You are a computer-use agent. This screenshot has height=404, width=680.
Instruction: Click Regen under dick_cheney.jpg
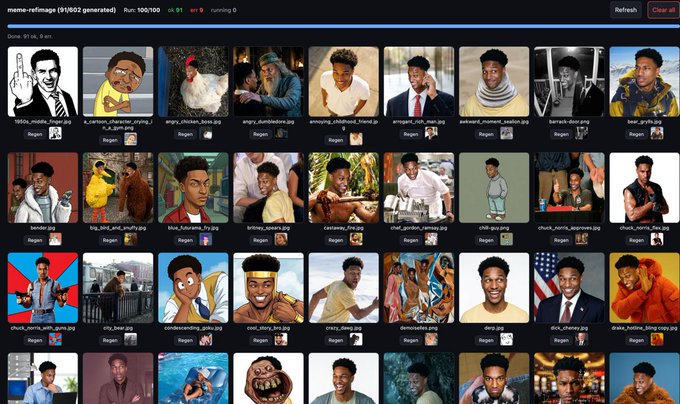pos(561,340)
